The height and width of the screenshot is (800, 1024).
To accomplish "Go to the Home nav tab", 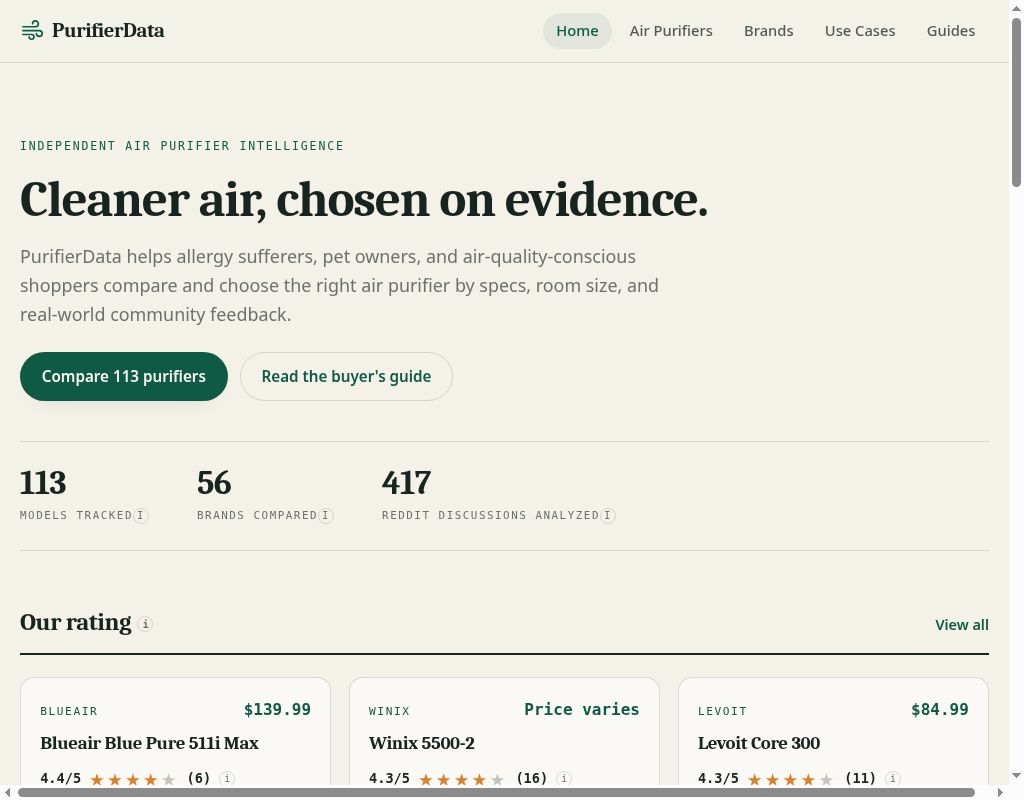I will point(577,31).
